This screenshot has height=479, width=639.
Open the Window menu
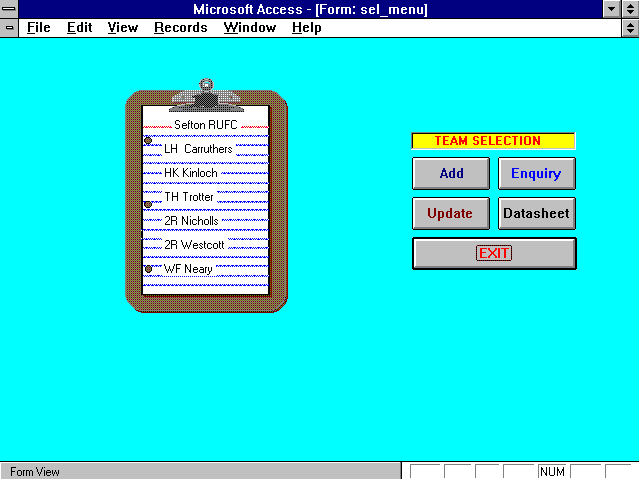click(249, 28)
